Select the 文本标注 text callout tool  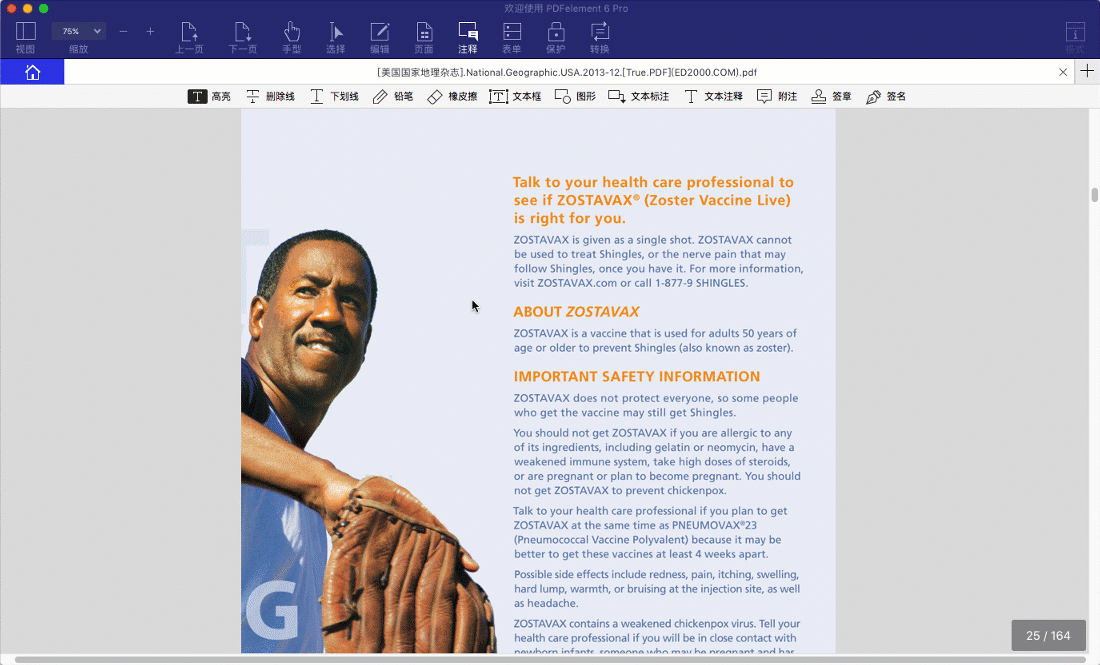point(638,96)
